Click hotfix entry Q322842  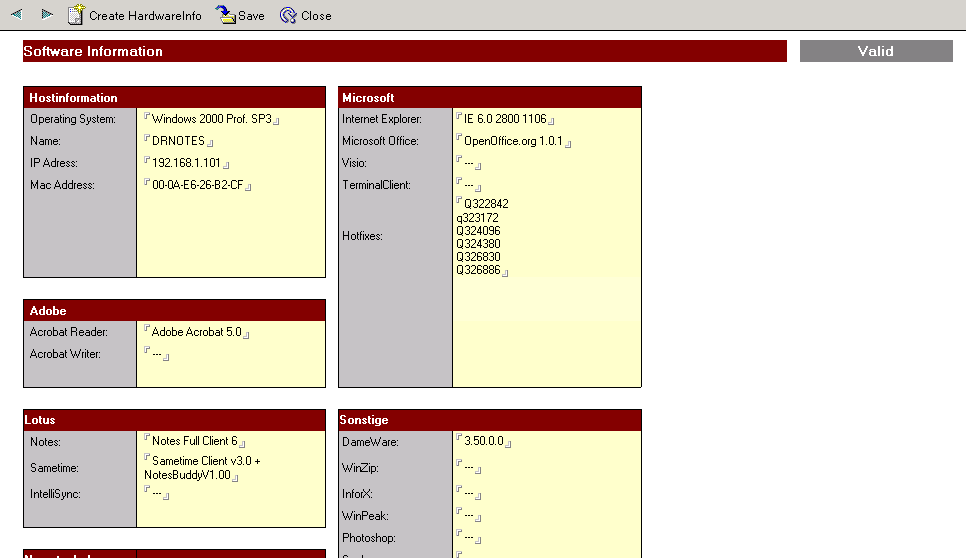486,204
